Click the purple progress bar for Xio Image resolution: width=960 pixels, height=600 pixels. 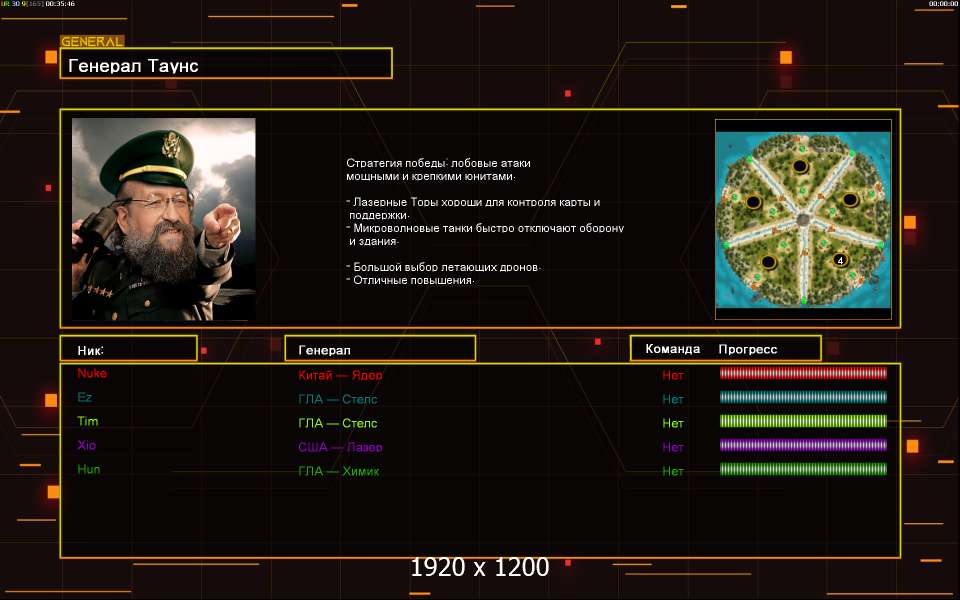click(x=803, y=445)
